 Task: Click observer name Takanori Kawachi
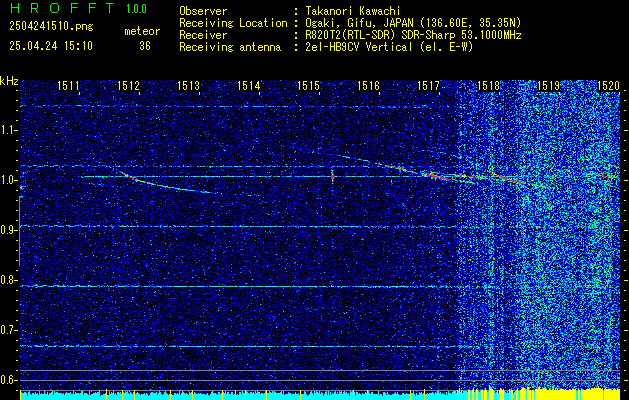coord(353,11)
